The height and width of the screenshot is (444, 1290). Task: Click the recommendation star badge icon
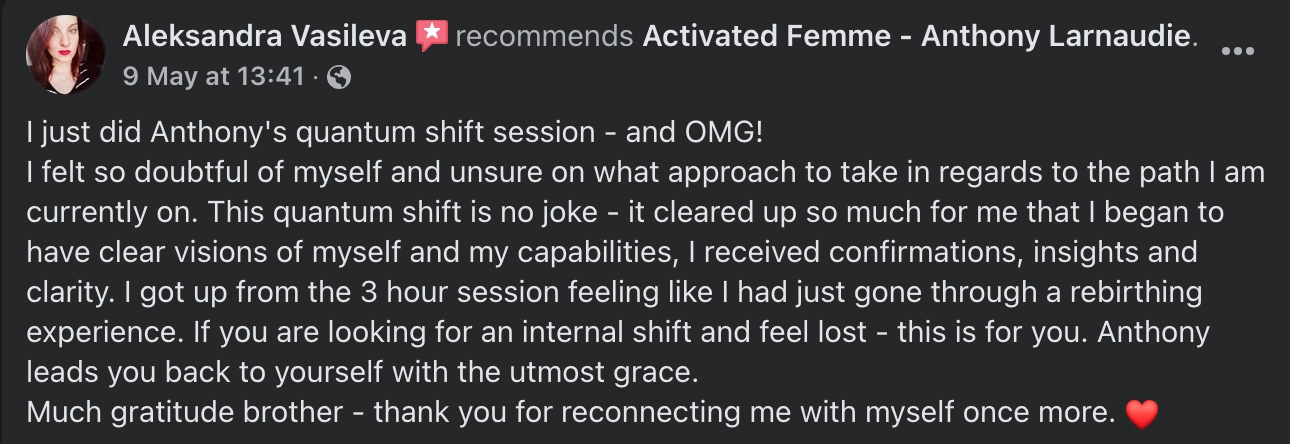(432, 37)
